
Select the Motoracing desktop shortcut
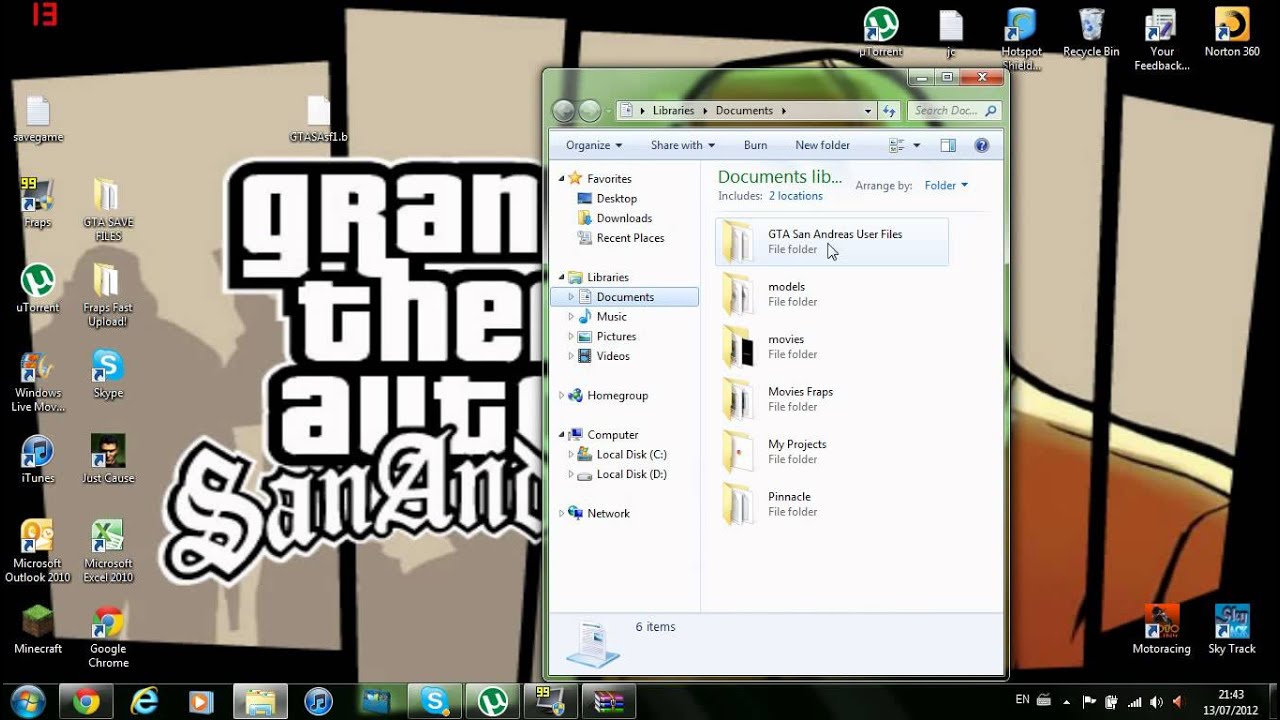tap(1162, 630)
